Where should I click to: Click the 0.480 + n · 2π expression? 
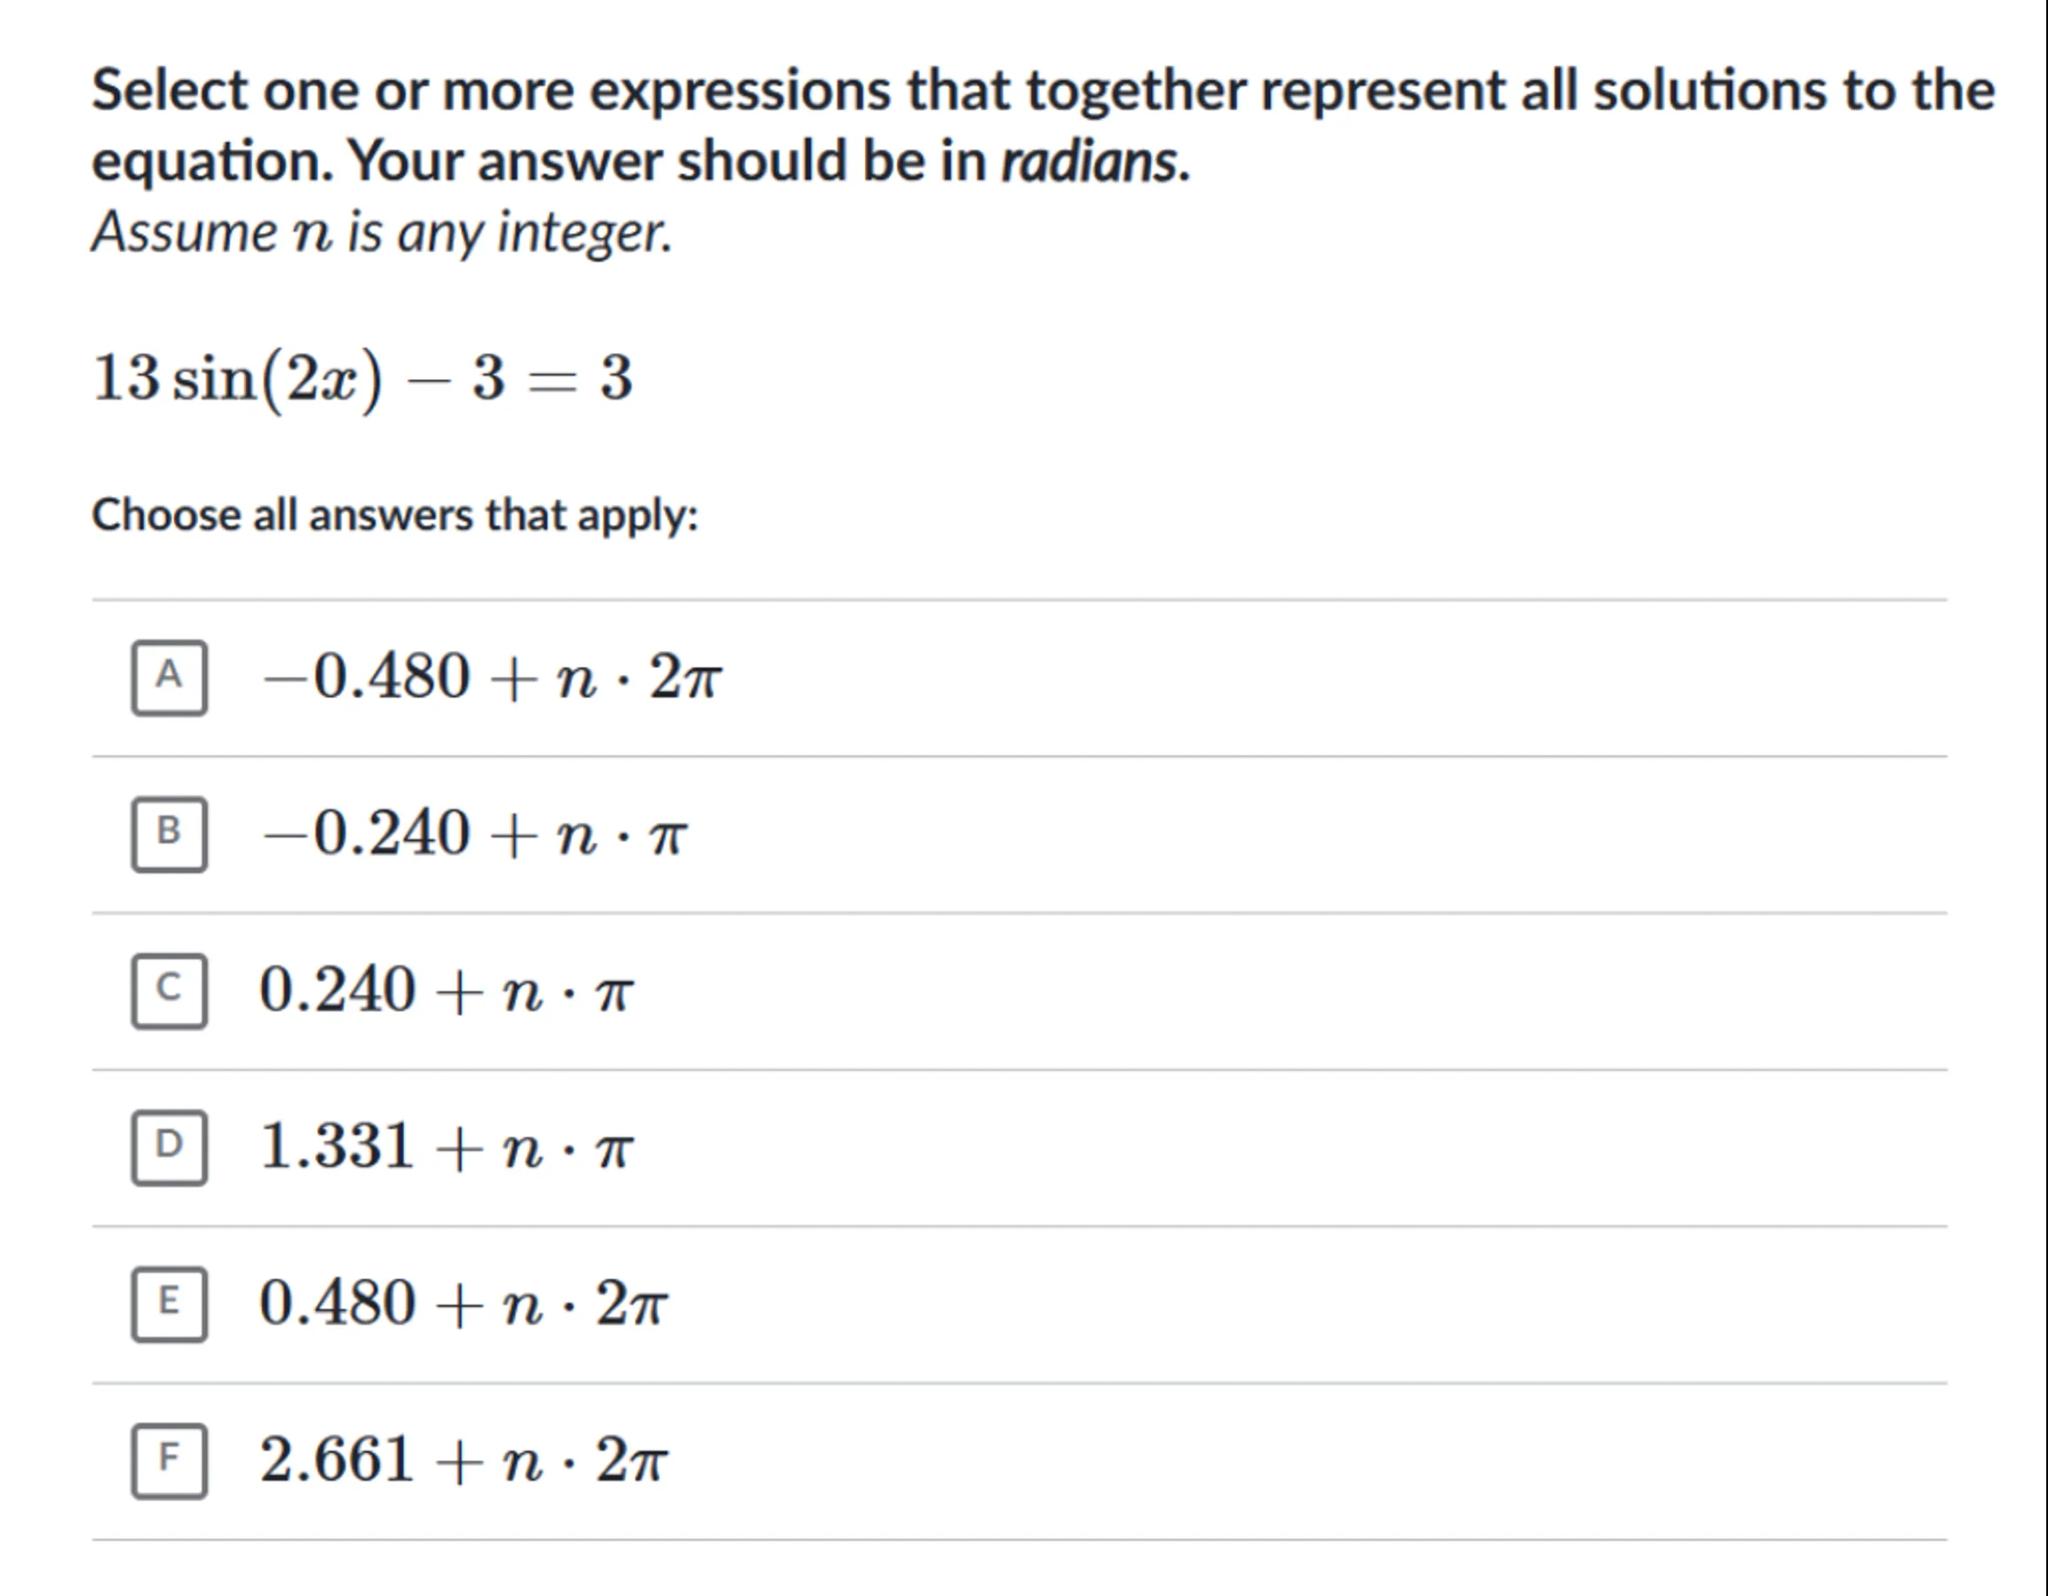click(x=463, y=1304)
